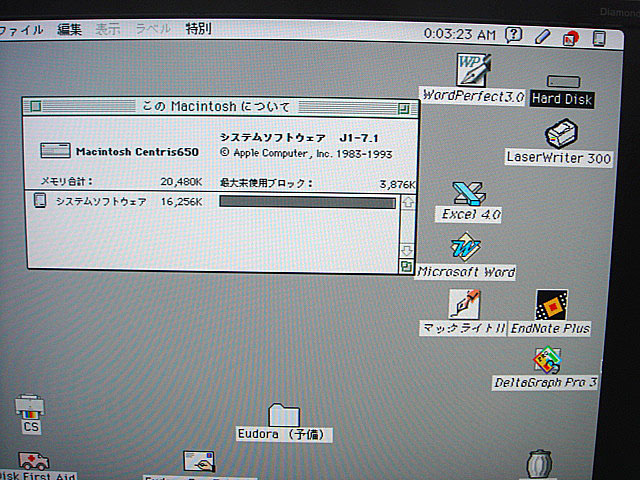Click the Apple Computer, Inc. 1983-1993 copyright
The height and width of the screenshot is (480, 640).
point(306,153)
